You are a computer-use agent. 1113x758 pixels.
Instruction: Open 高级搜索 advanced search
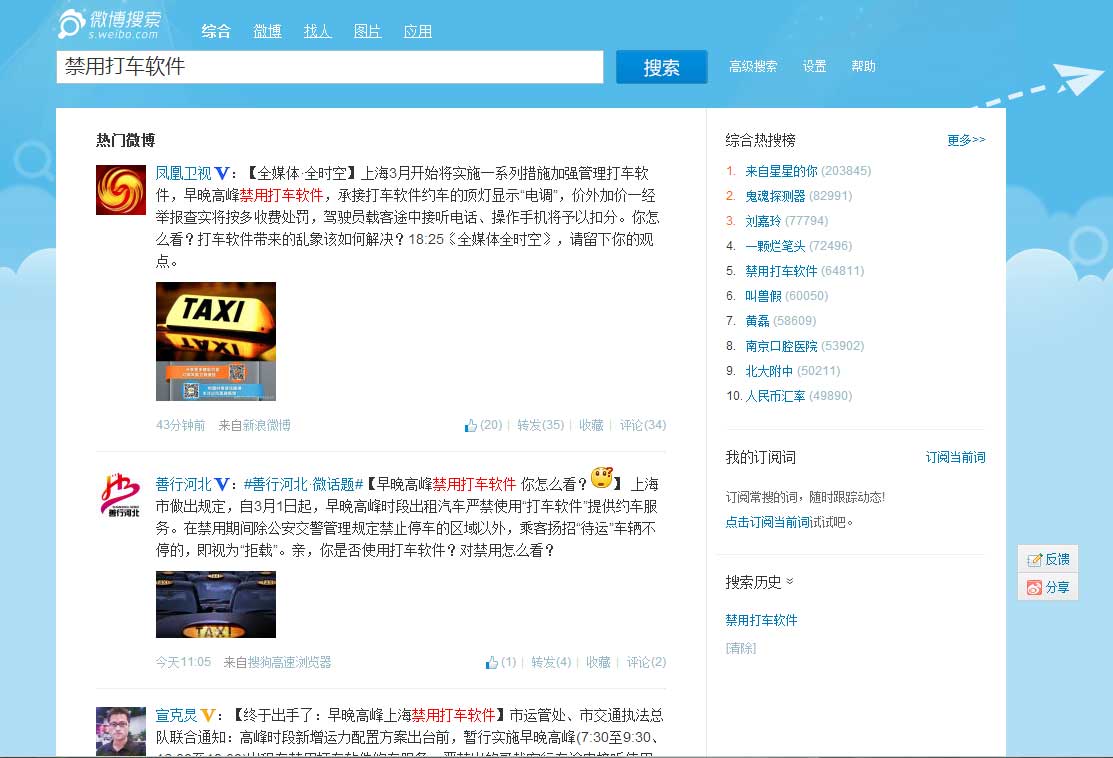pos(753,66)
